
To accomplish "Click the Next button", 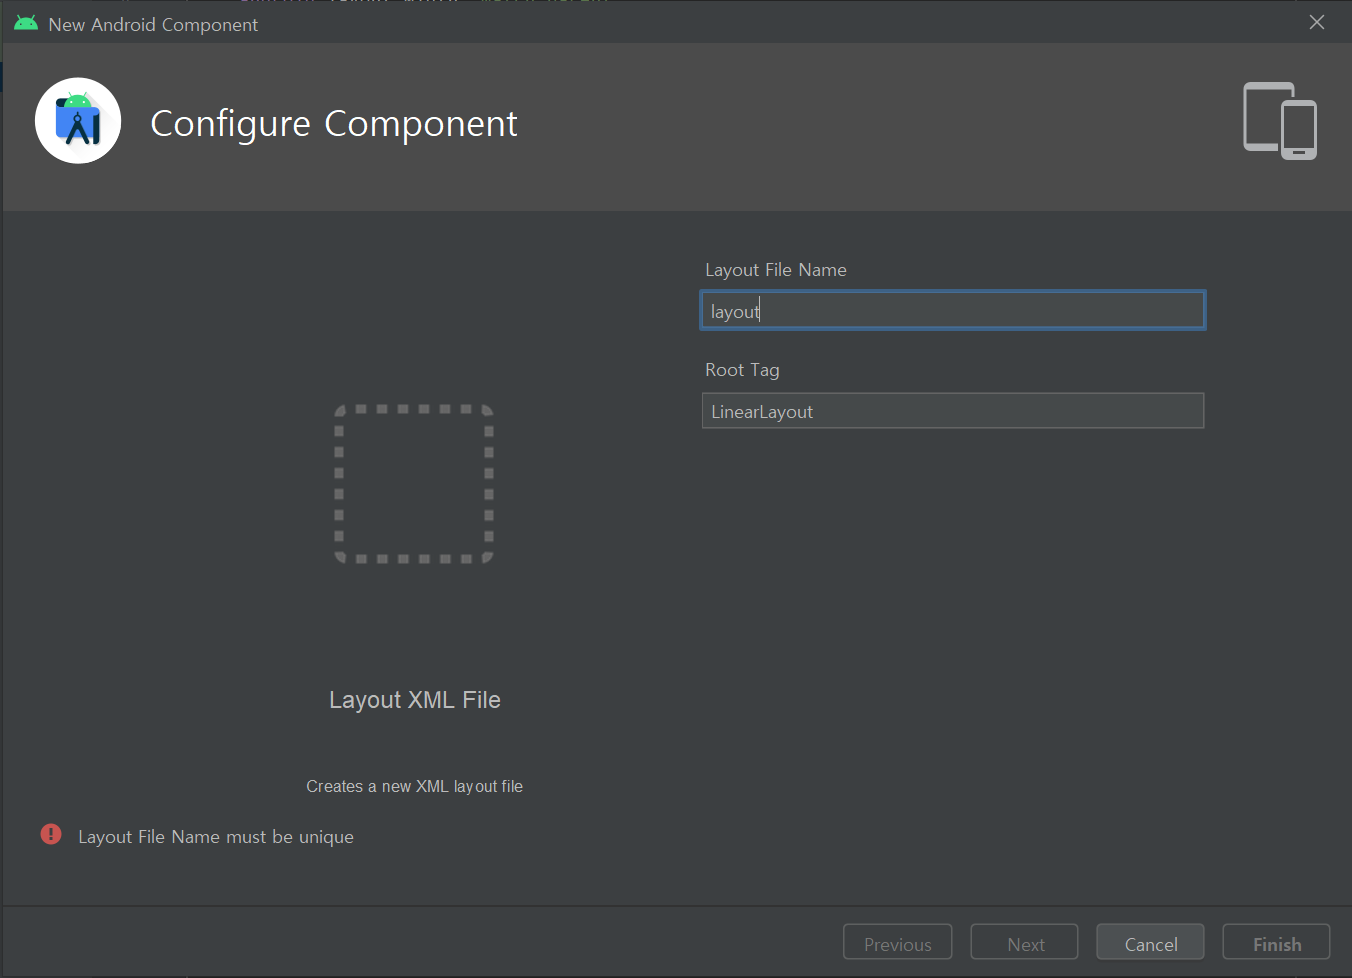I will 1025,943.
